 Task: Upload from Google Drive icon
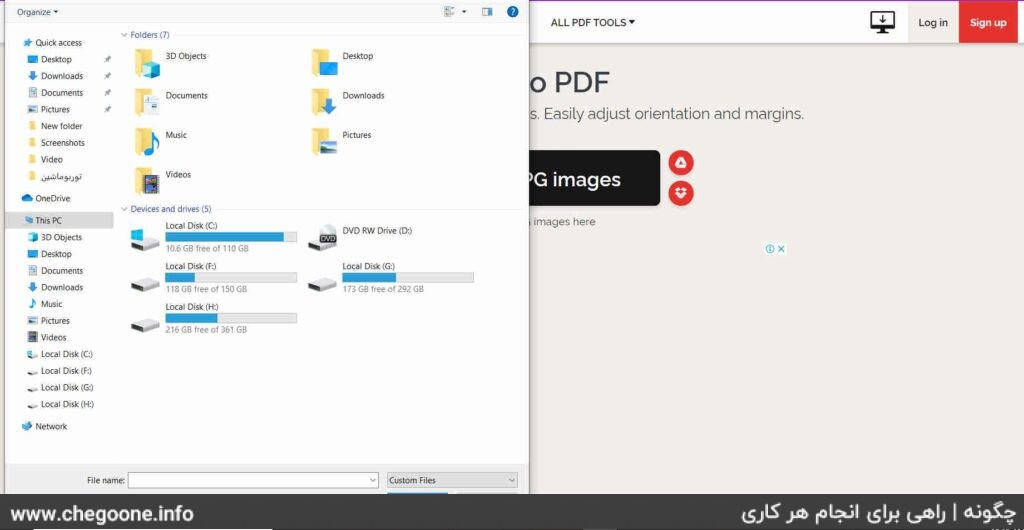681,163
